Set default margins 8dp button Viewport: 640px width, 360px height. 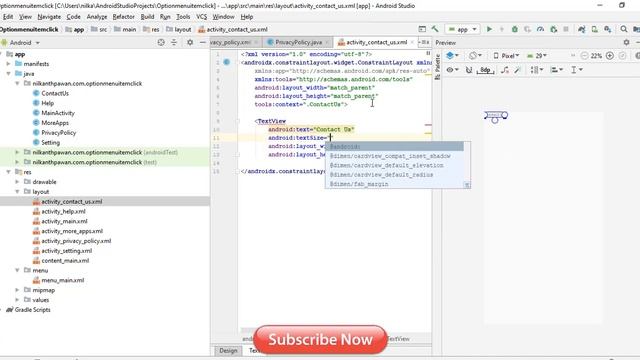pyautogui.click(x=485, y=70)
